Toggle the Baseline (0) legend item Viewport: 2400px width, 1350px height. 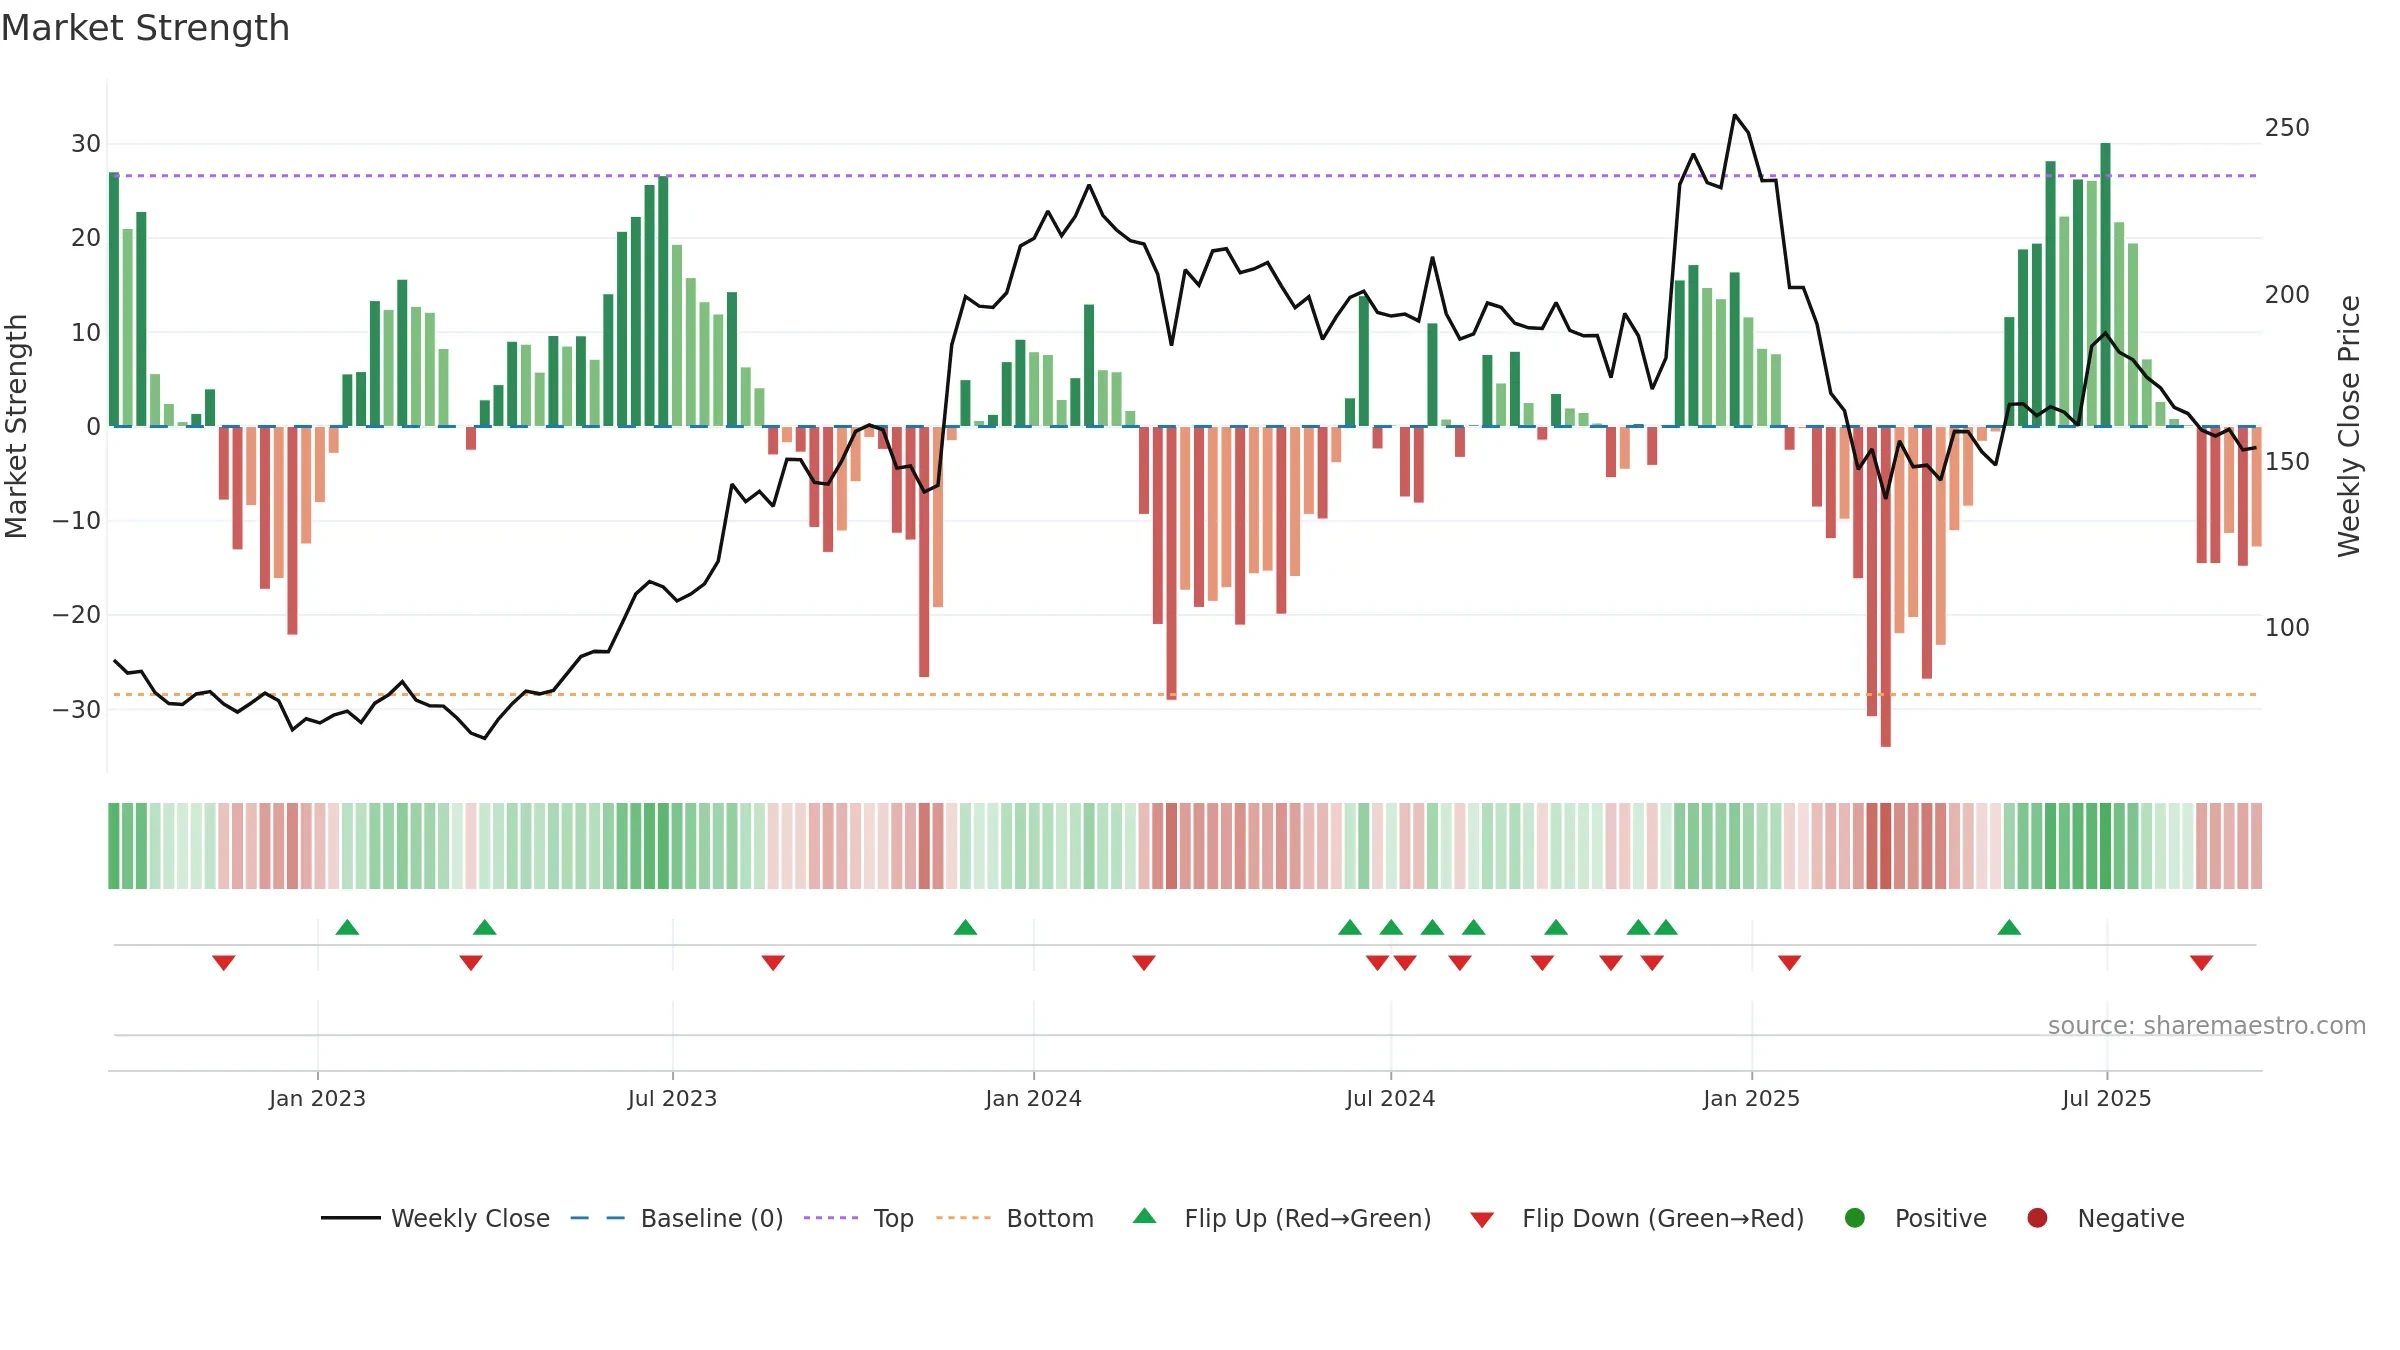(x=677, y=1218)
